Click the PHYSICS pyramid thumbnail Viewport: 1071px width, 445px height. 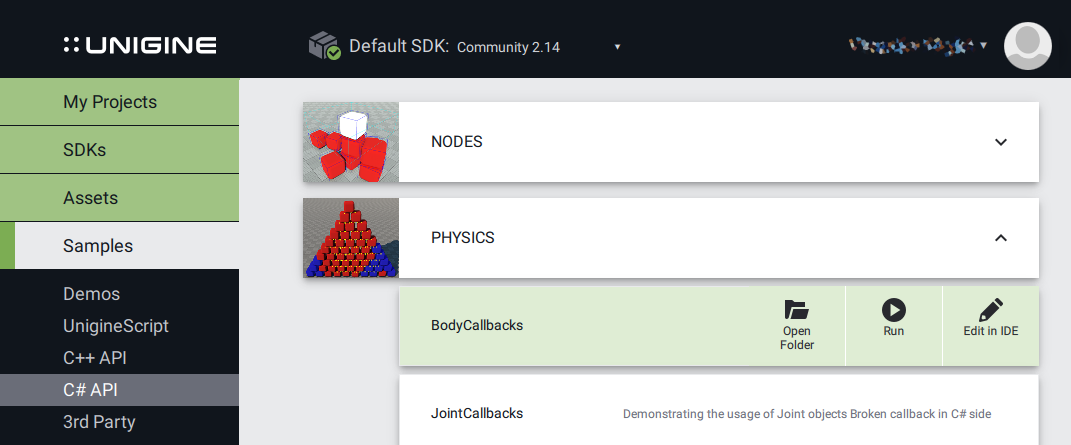tap(350, 238)
